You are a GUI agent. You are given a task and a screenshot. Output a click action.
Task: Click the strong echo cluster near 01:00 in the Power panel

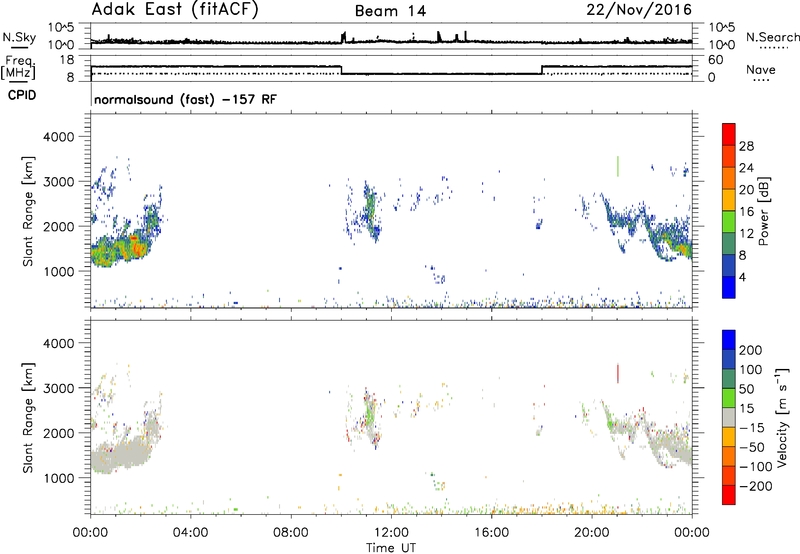coord(121,250)
